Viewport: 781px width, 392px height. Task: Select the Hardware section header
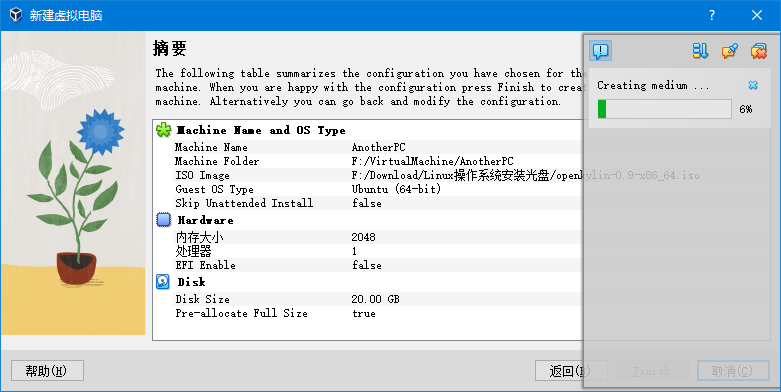[205, 220]
